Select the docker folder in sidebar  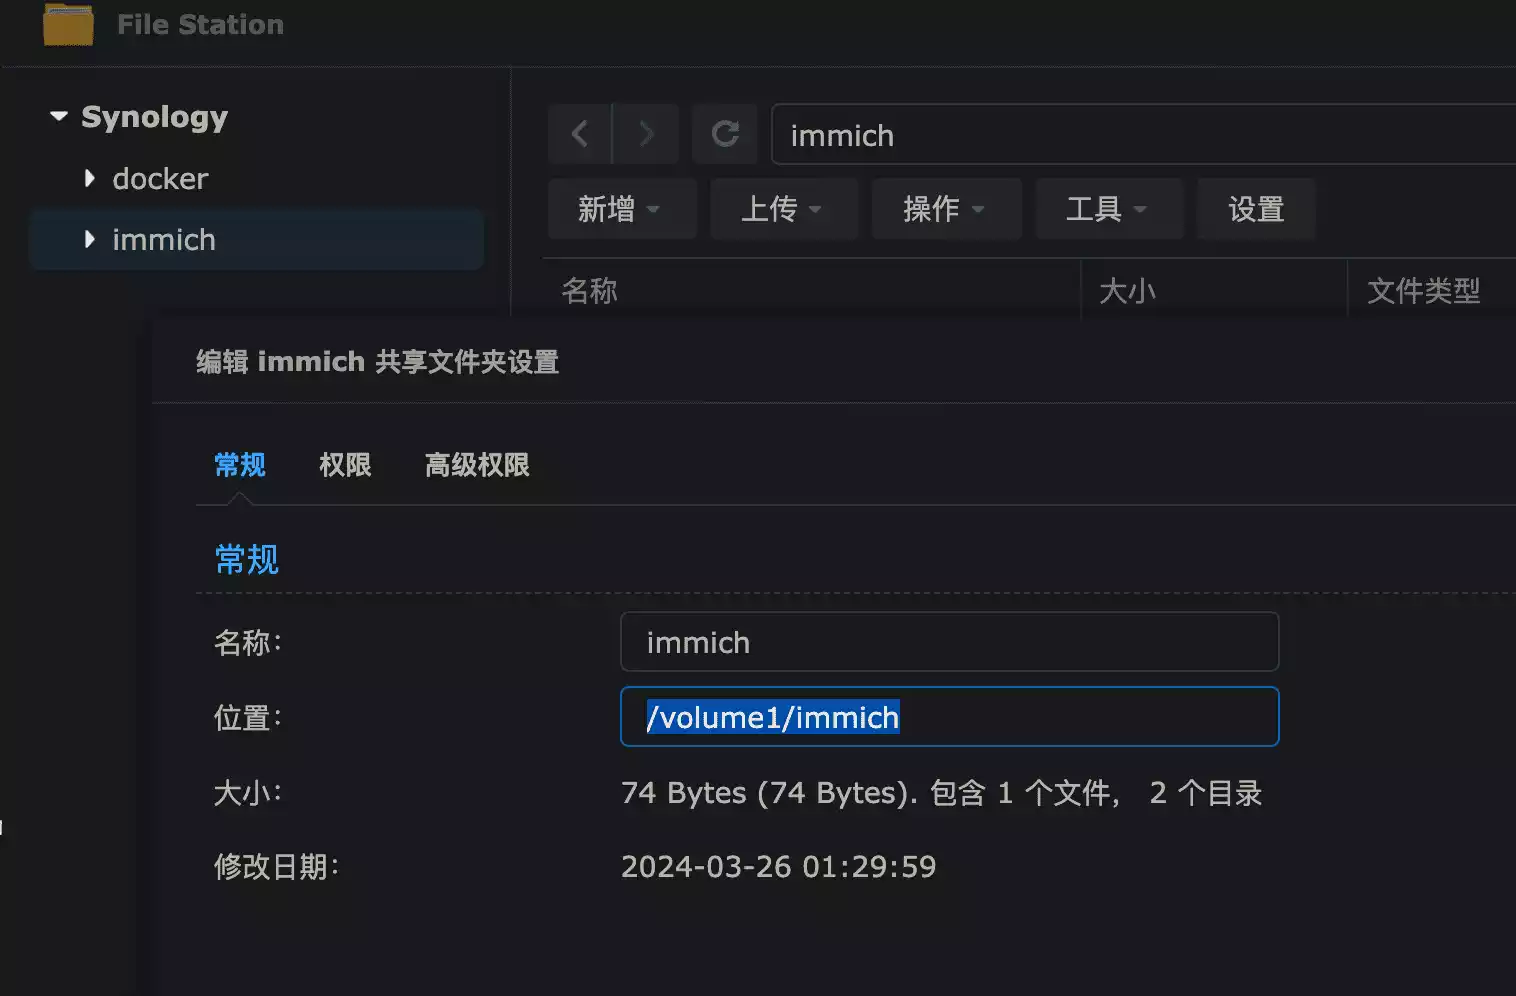pos(160,179)
